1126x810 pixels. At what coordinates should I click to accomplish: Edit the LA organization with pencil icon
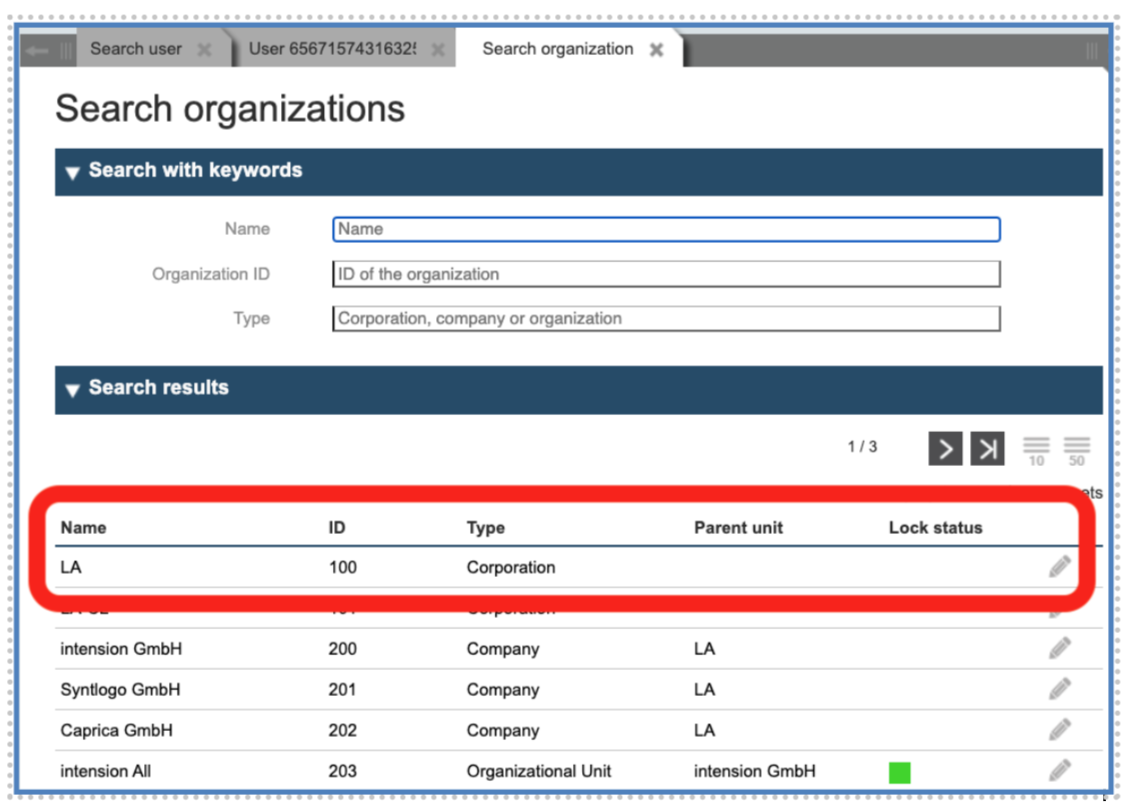coord(1059,567)
